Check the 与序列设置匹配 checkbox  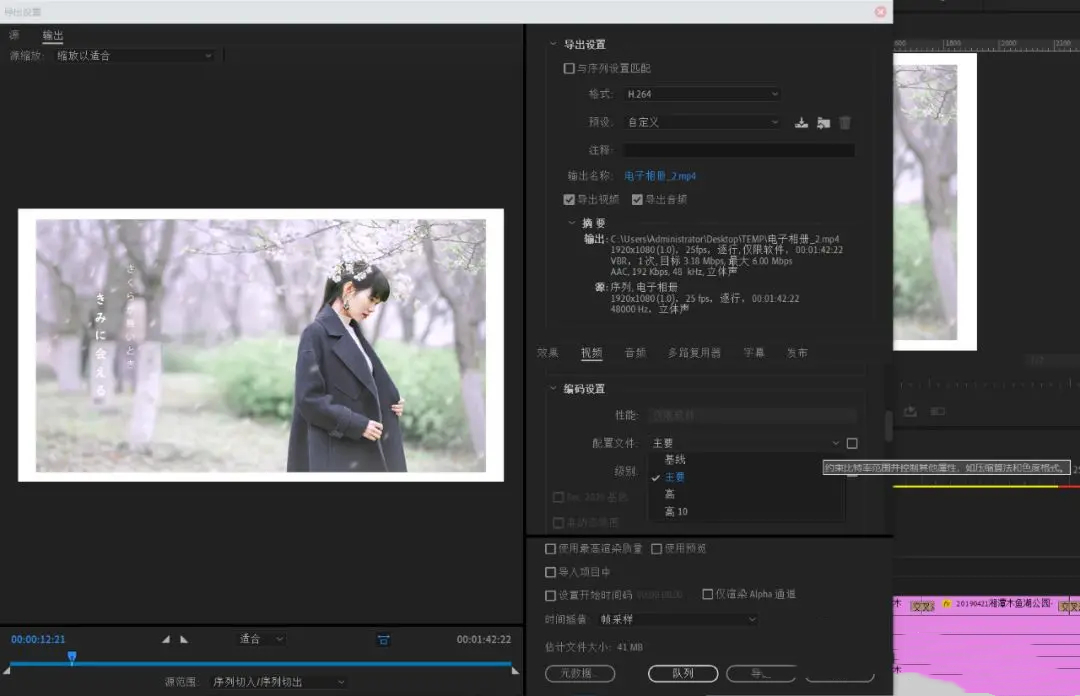[x=569, y=66]
